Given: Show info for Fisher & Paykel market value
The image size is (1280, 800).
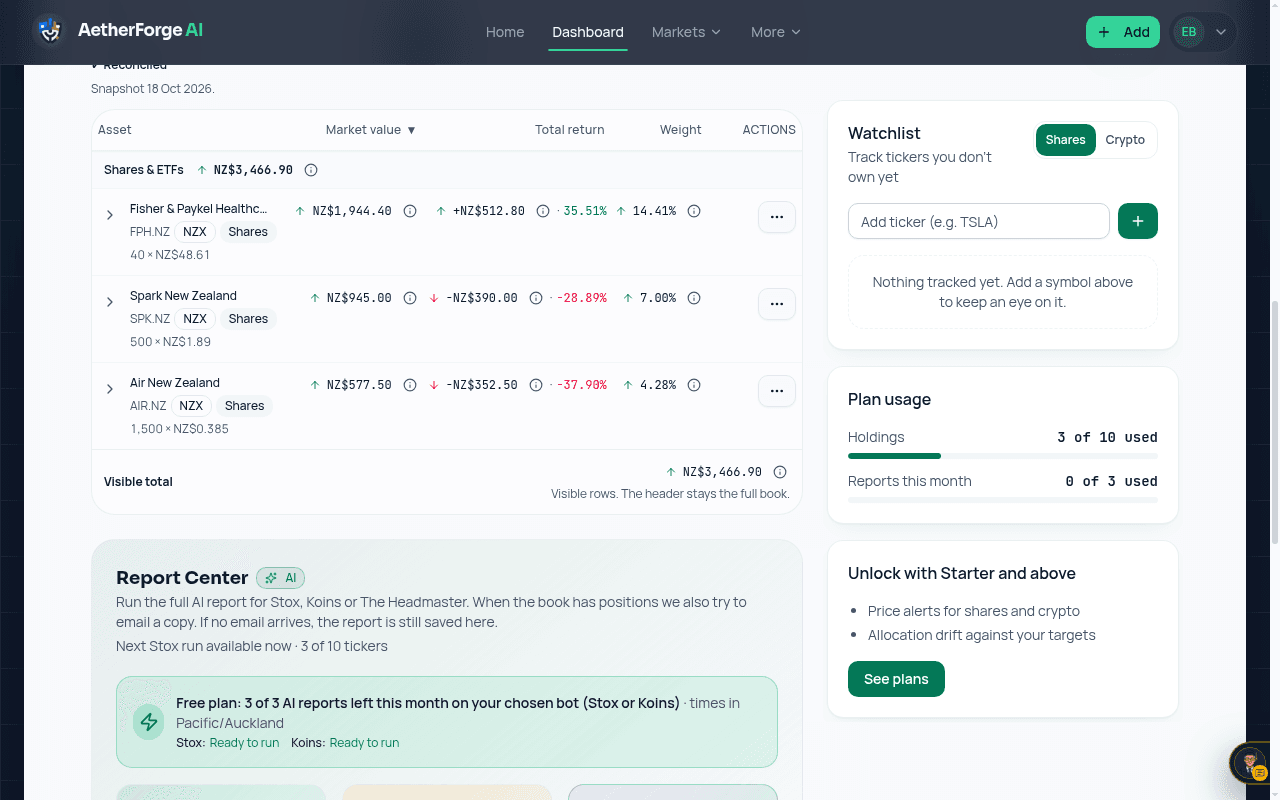Looking at the screenshot, I should (410, 211).
